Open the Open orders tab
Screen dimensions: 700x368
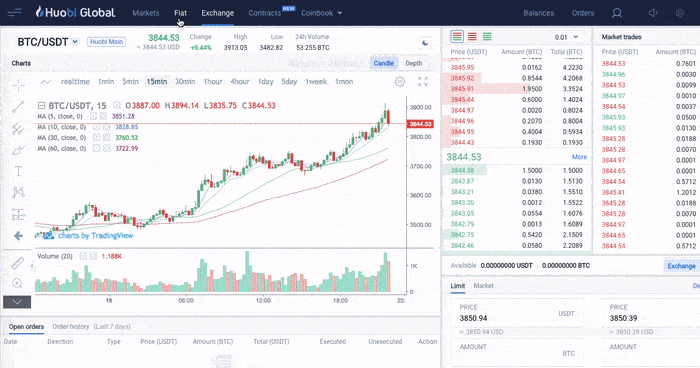[x=26, y=326]
